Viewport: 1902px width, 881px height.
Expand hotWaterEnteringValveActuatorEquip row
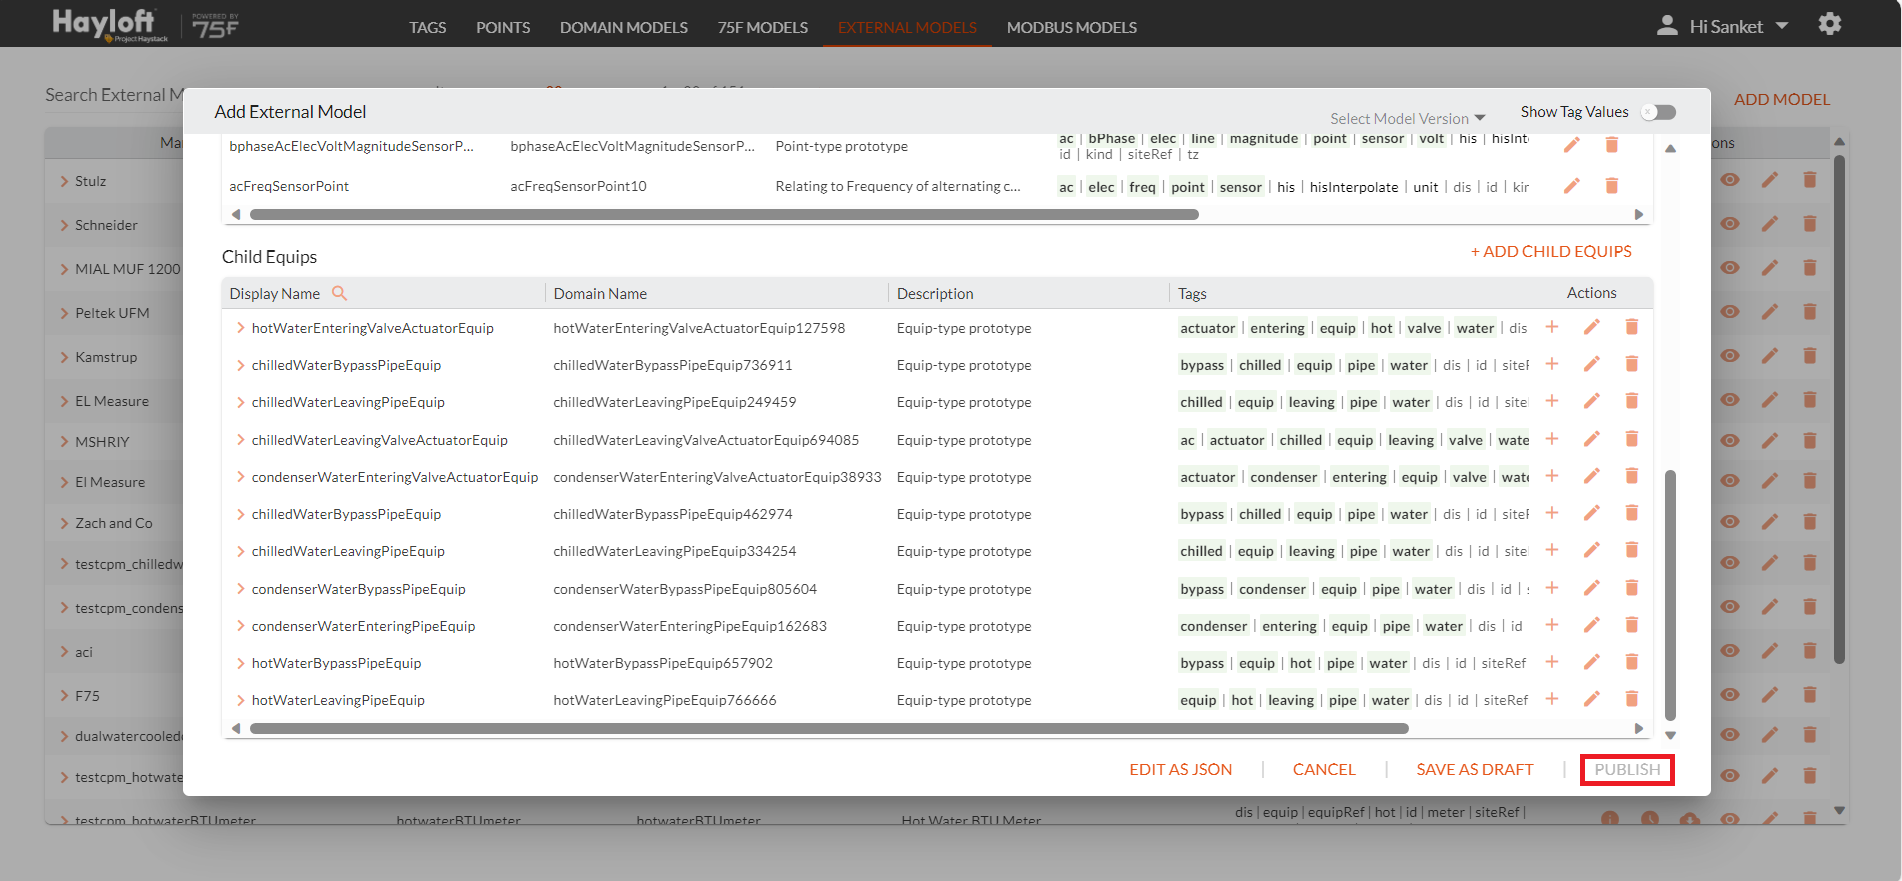pyautogui.click(x=240, y=328)
